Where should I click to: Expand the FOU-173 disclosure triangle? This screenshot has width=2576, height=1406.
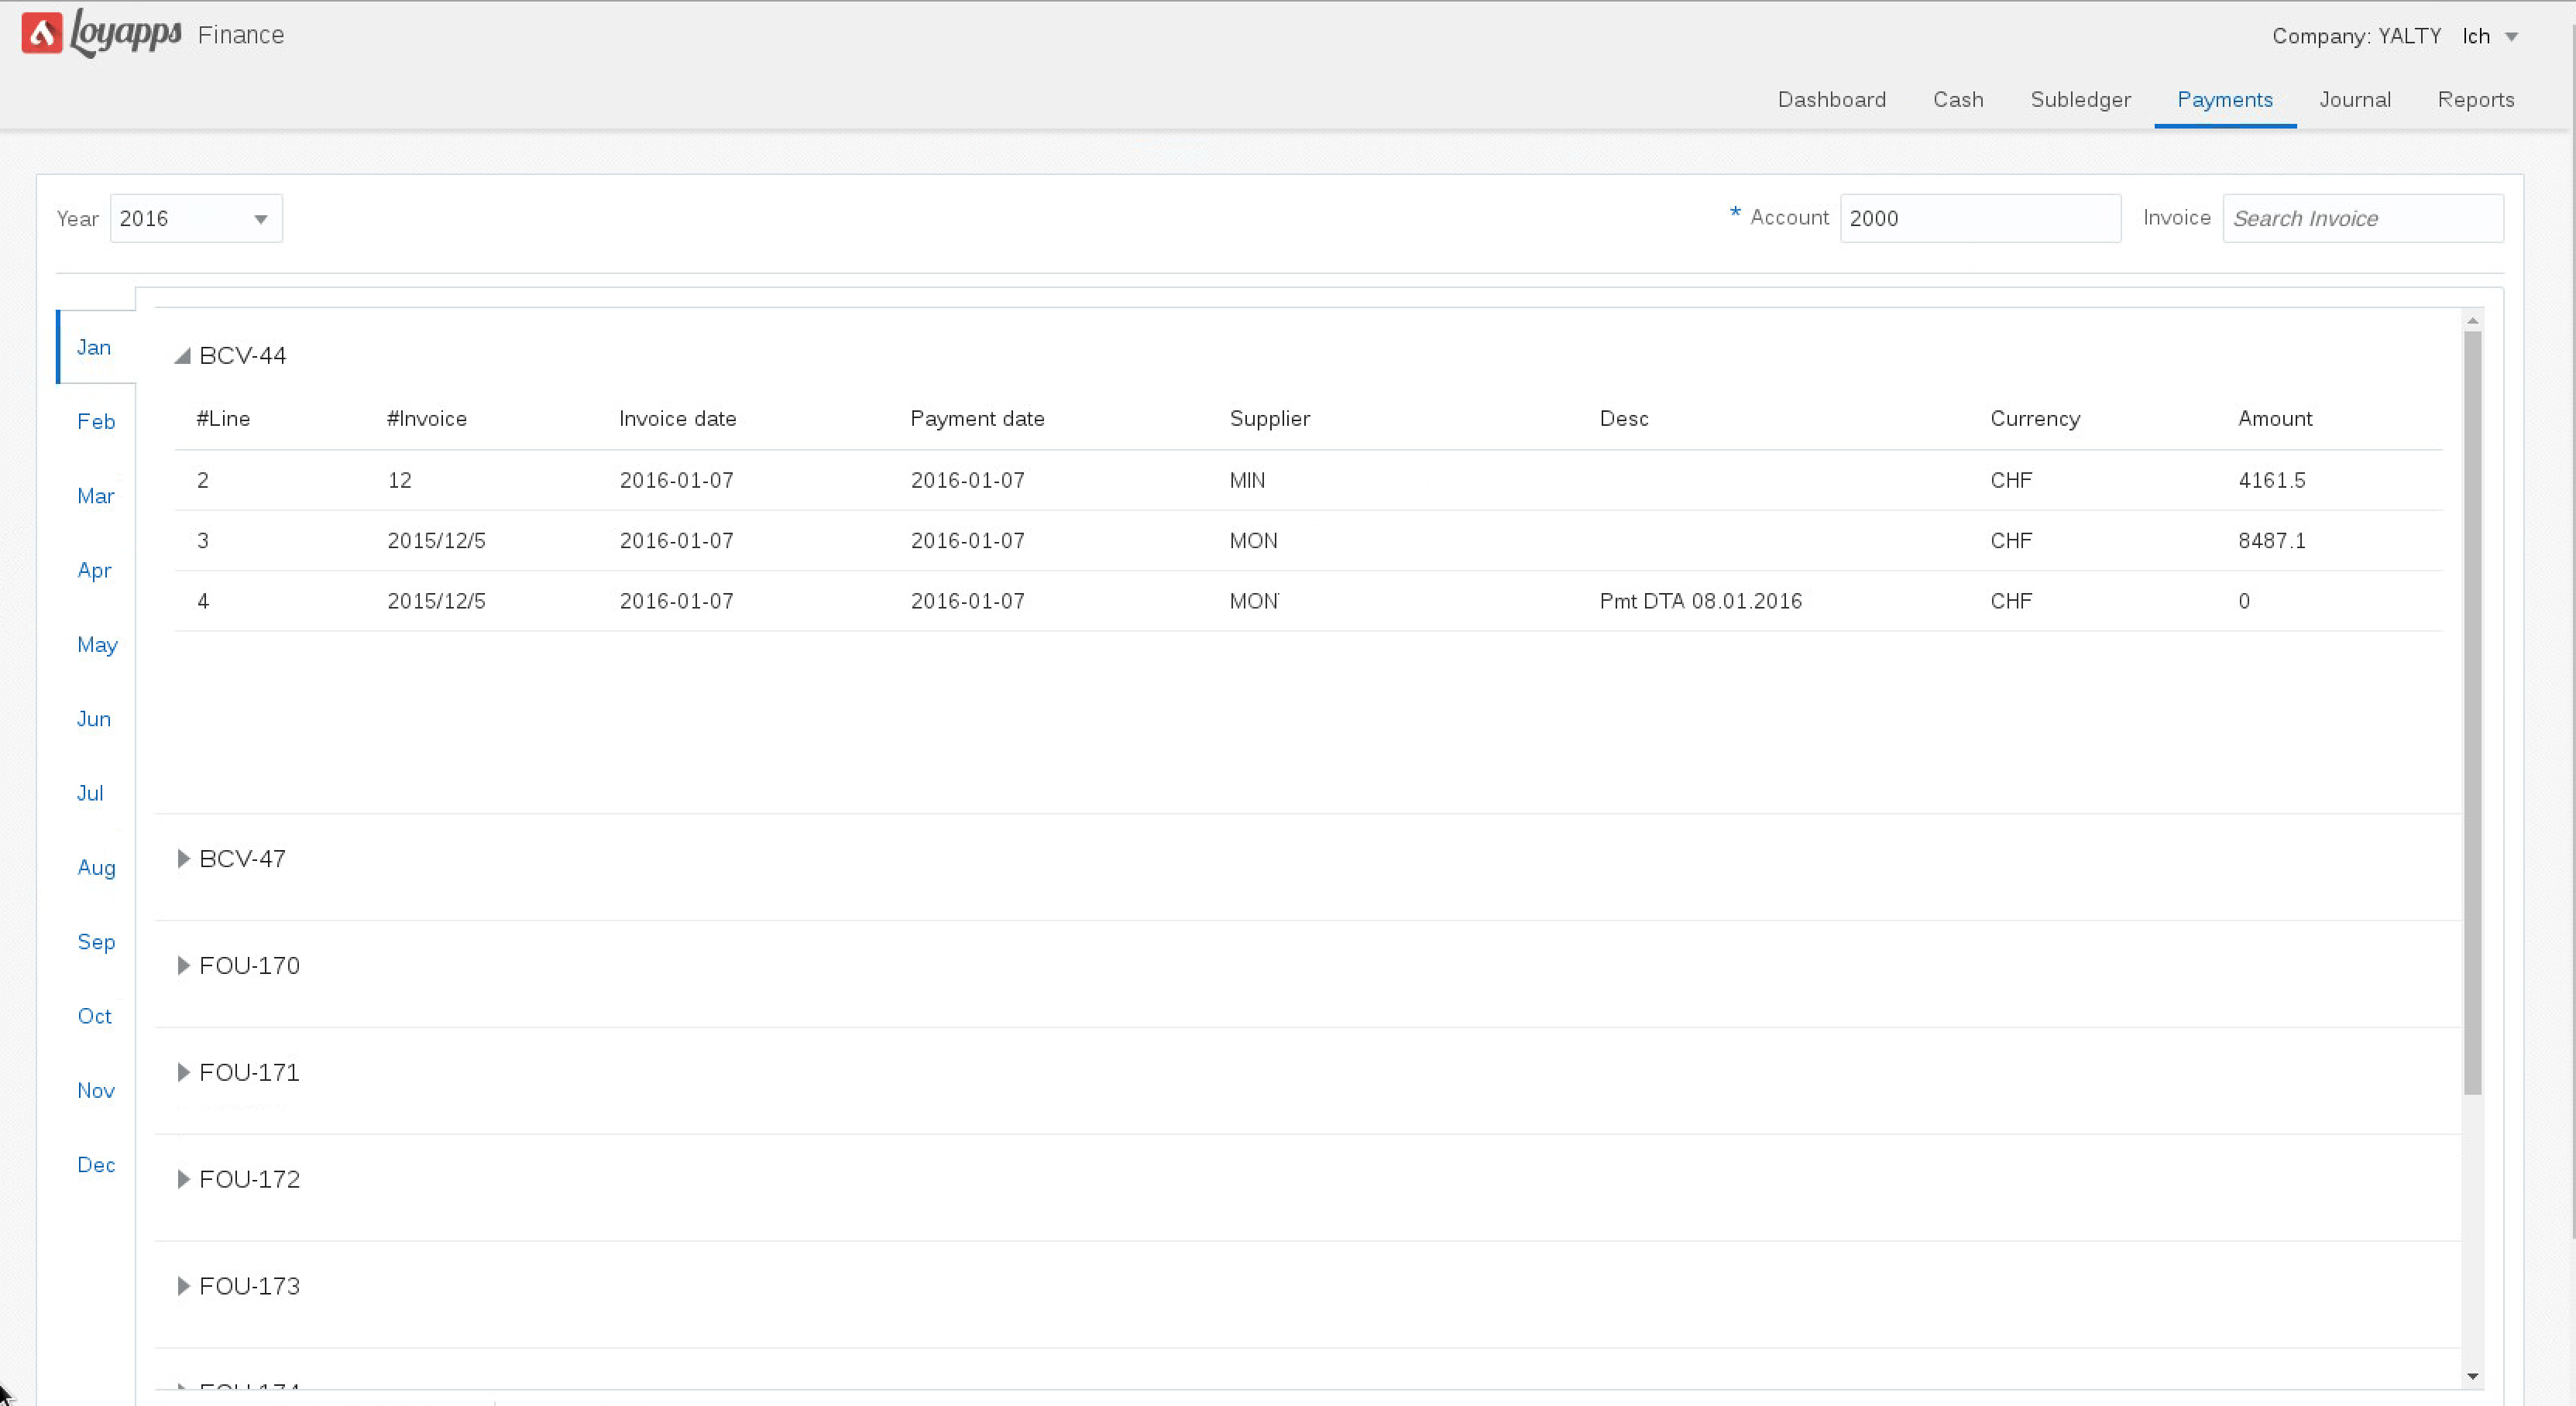[183, 1287]
